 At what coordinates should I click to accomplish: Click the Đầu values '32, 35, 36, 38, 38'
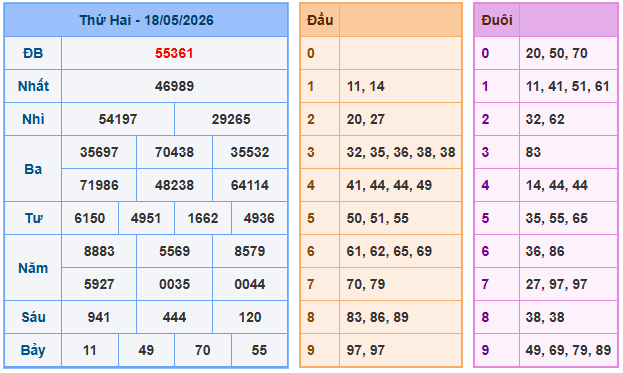pyautogui.click(x=401, y=152)
